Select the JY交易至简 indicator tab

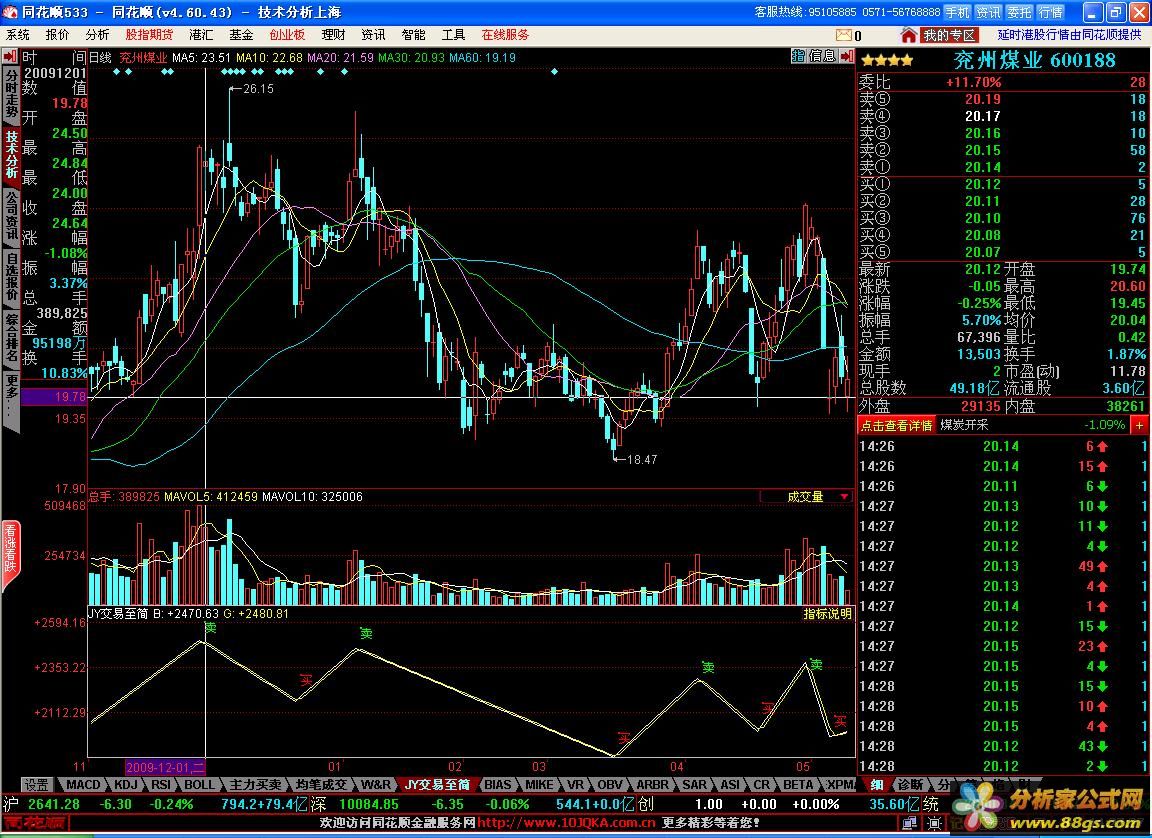[437, 784]
